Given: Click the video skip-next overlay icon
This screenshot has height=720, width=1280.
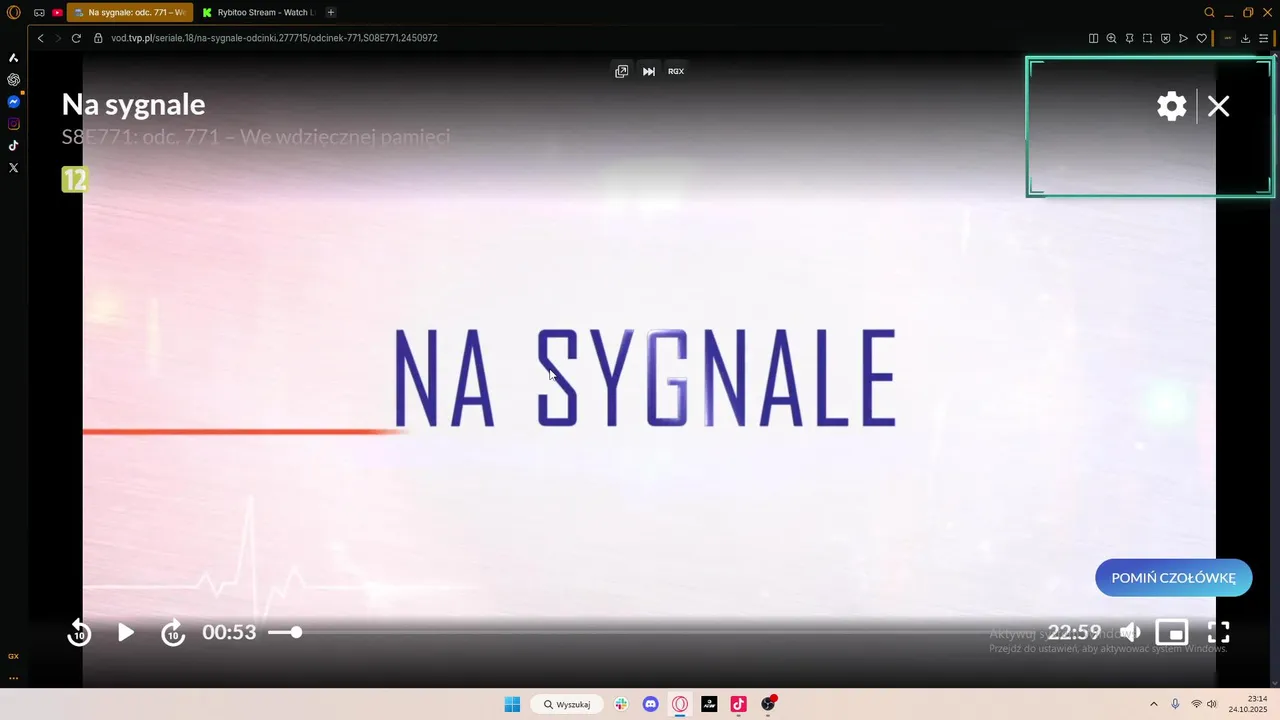Looking at the screenshot, I should (649, 71).
